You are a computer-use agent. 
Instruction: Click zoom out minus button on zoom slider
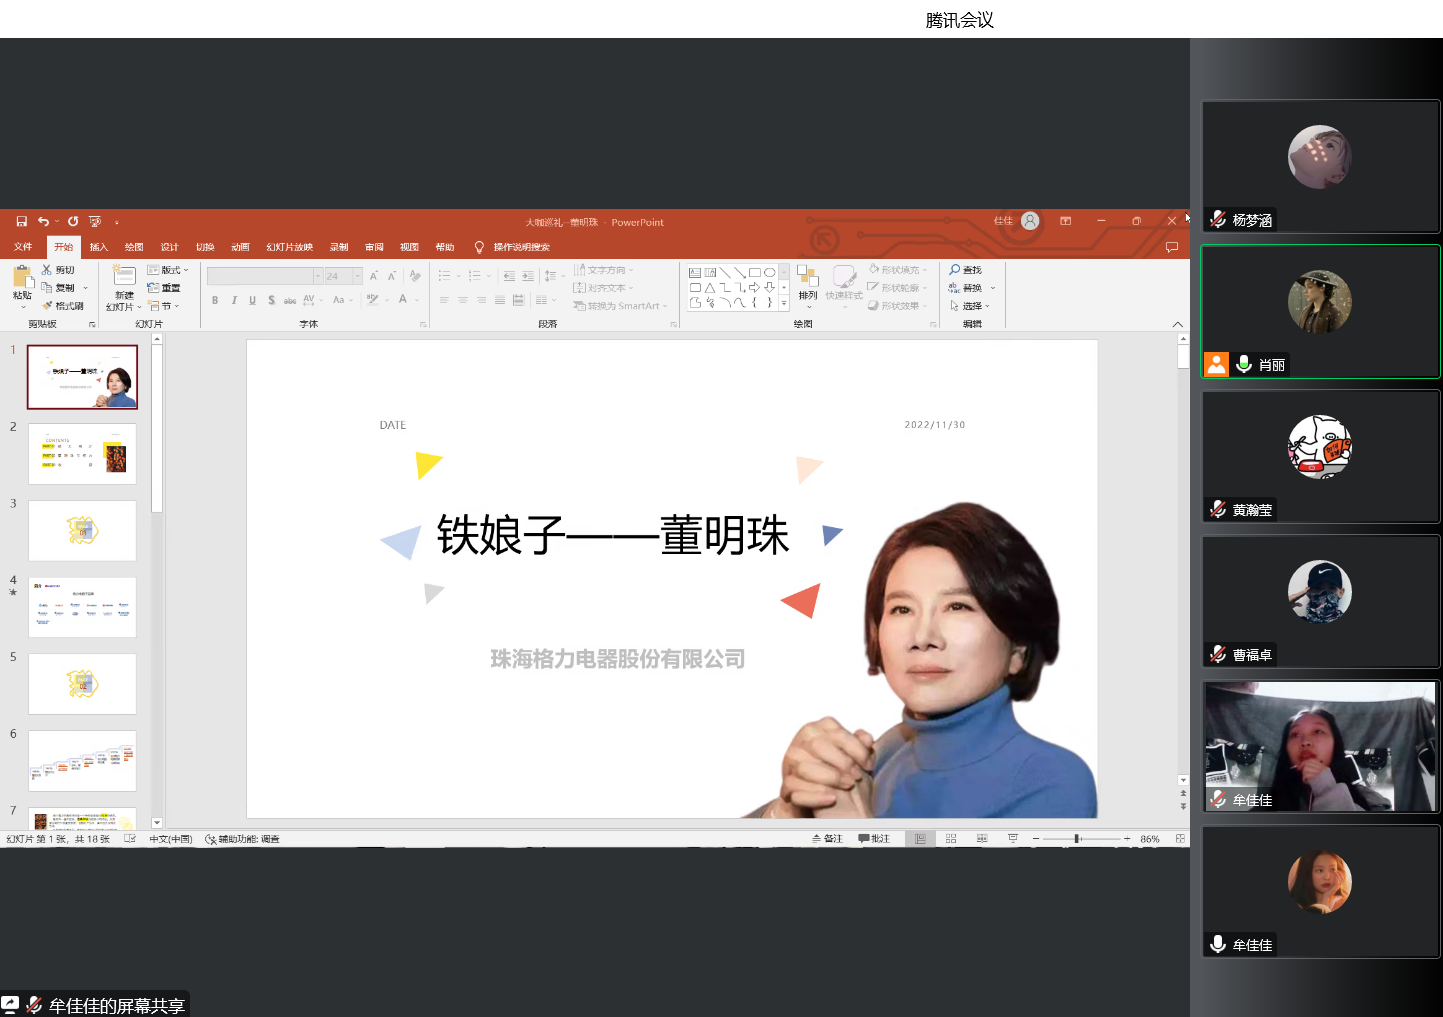(1036, 839)
